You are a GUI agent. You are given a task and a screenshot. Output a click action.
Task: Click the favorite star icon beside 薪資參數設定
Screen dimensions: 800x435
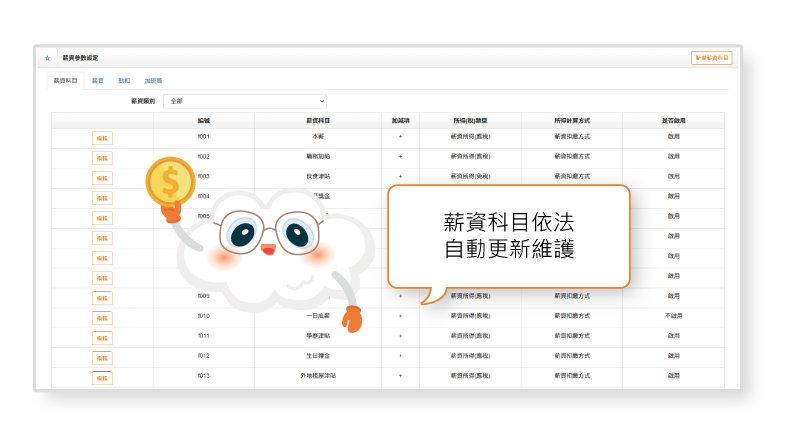coord(47,58)
